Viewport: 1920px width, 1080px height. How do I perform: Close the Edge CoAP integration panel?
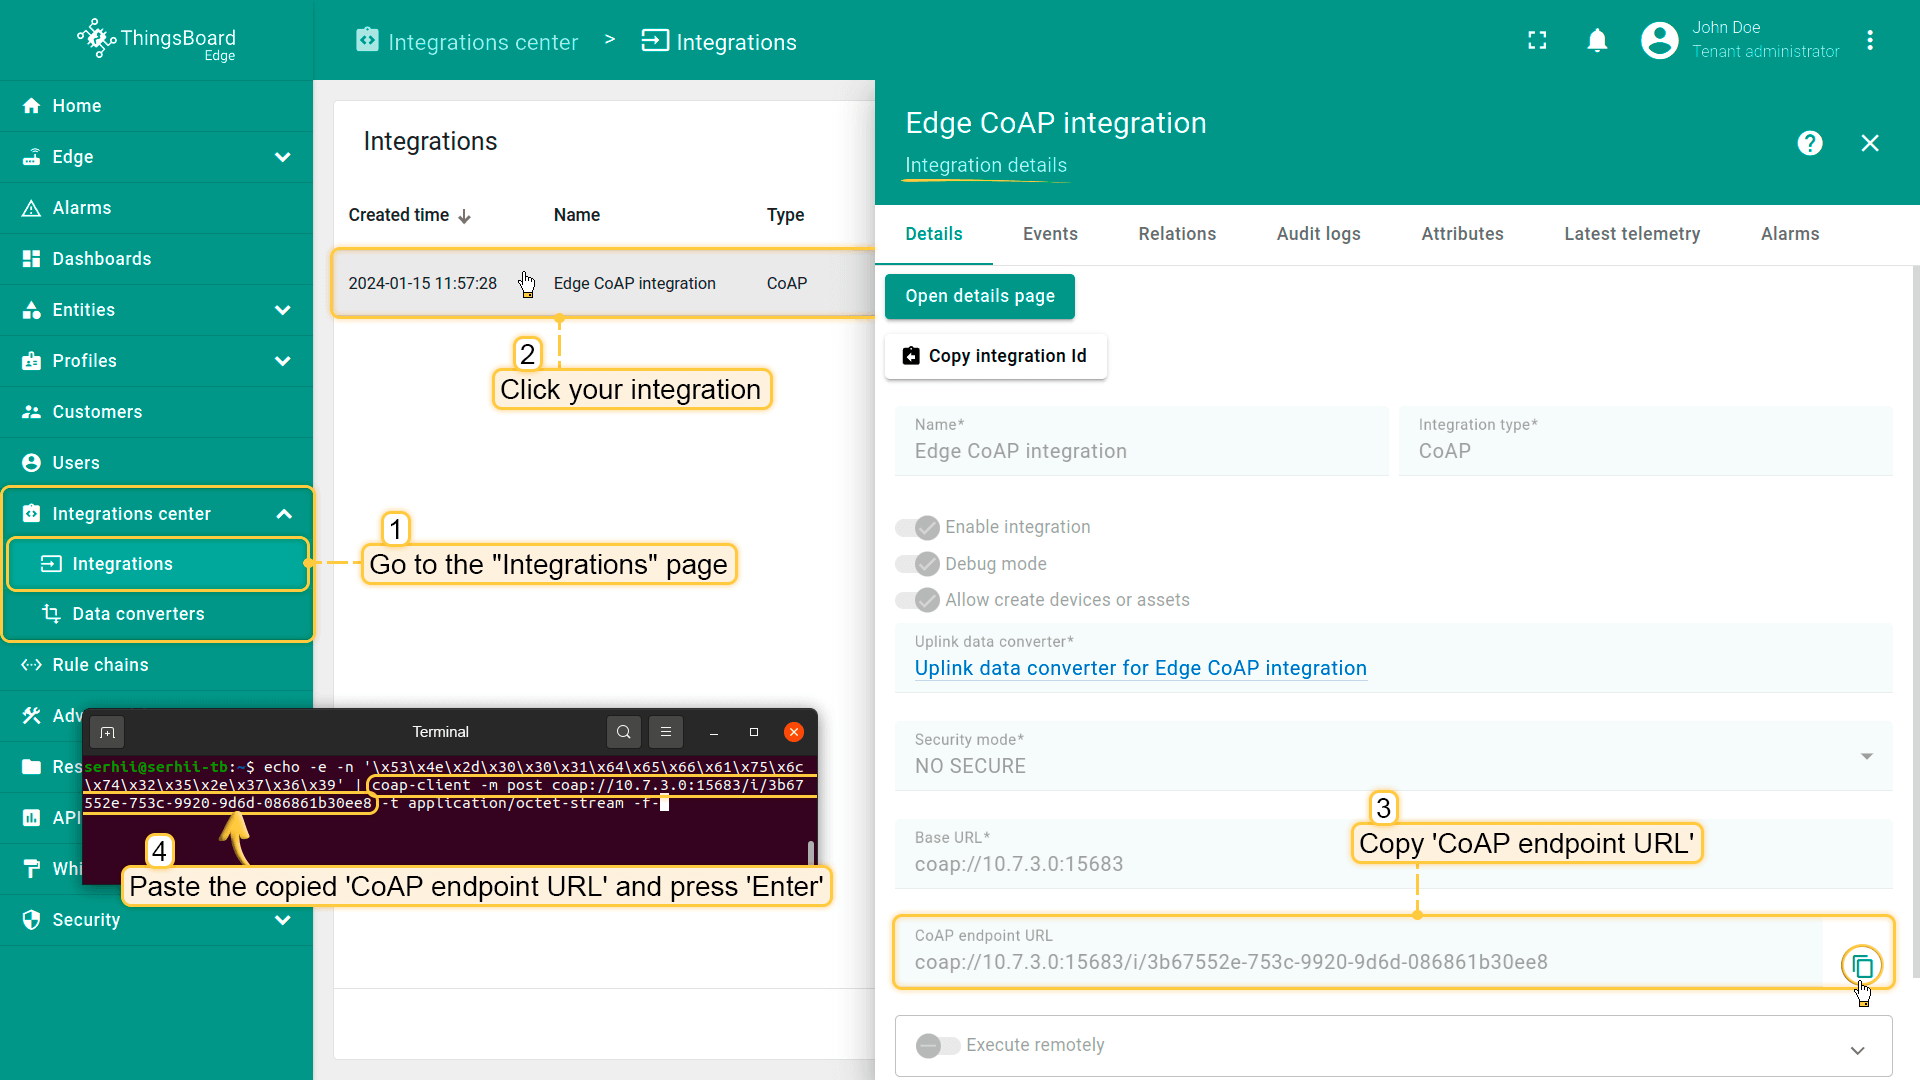tap(1870, 143)
